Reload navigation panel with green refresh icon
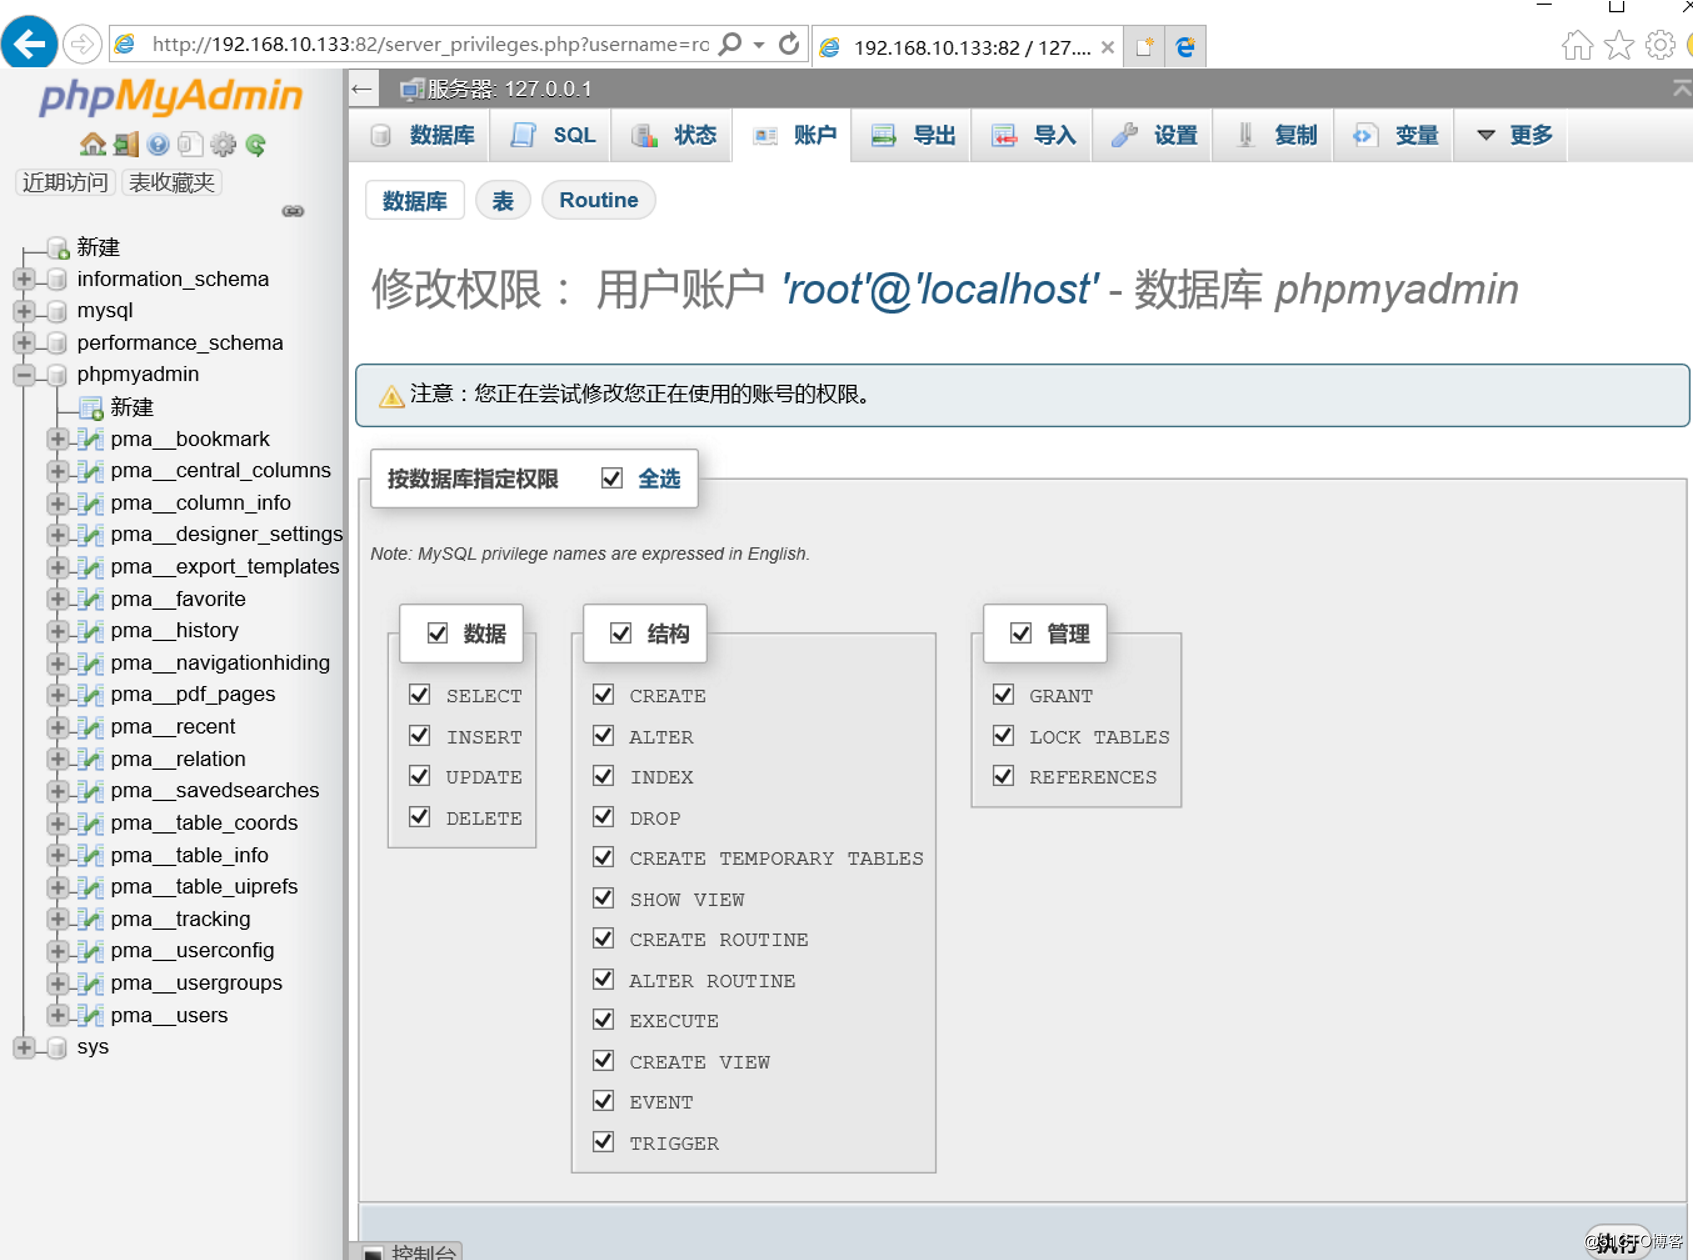The image size is (1693, 1260). click(256, 144)
